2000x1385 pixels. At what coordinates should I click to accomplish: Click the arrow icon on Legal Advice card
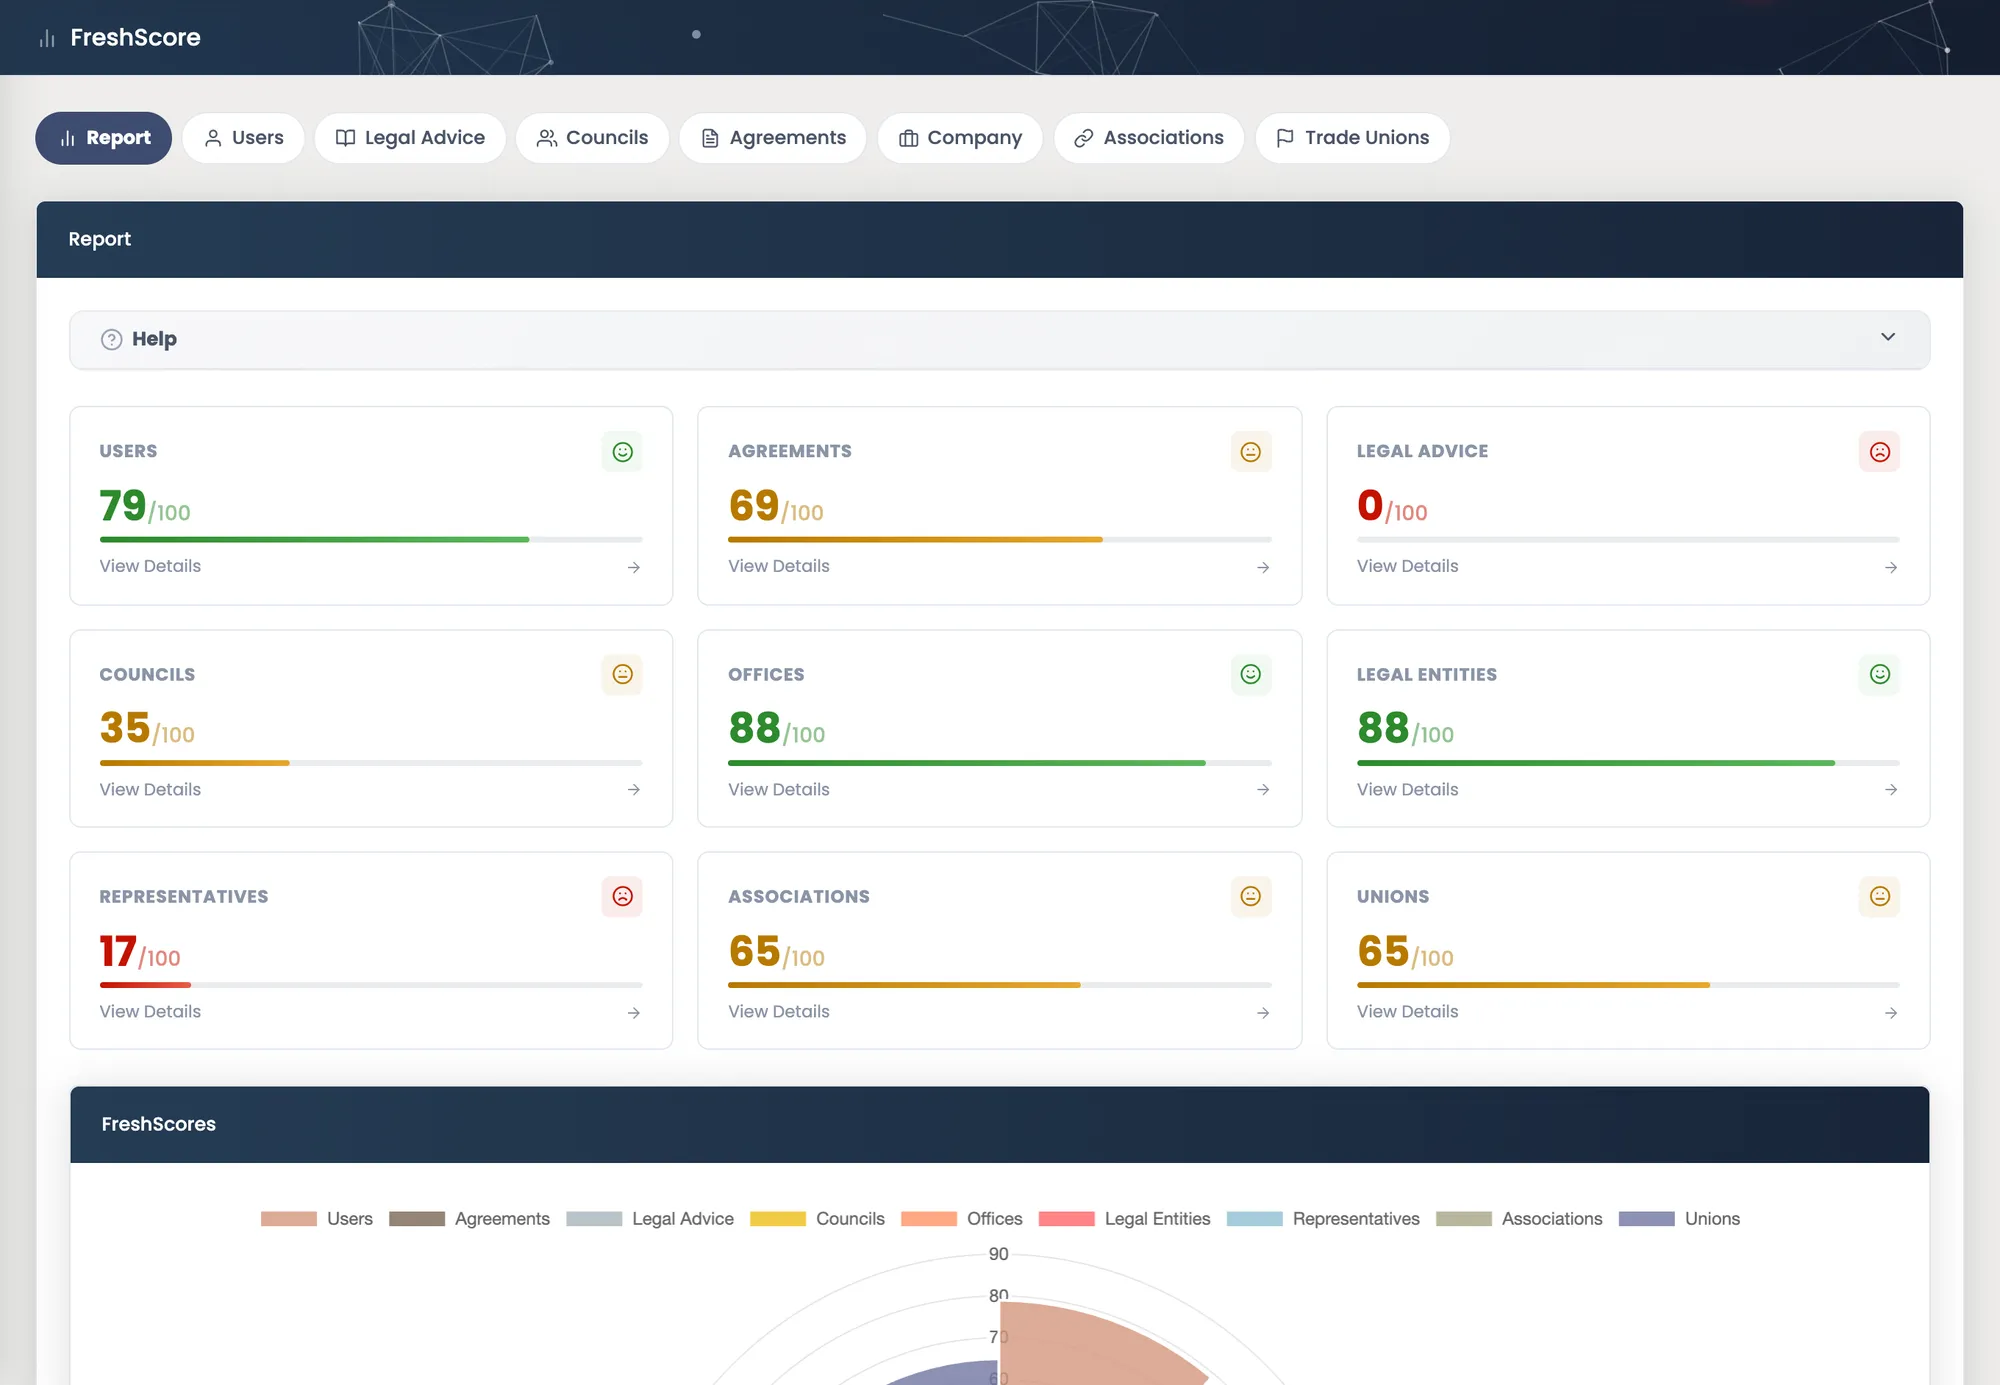pyautogui.click(x=1890, y=567)
